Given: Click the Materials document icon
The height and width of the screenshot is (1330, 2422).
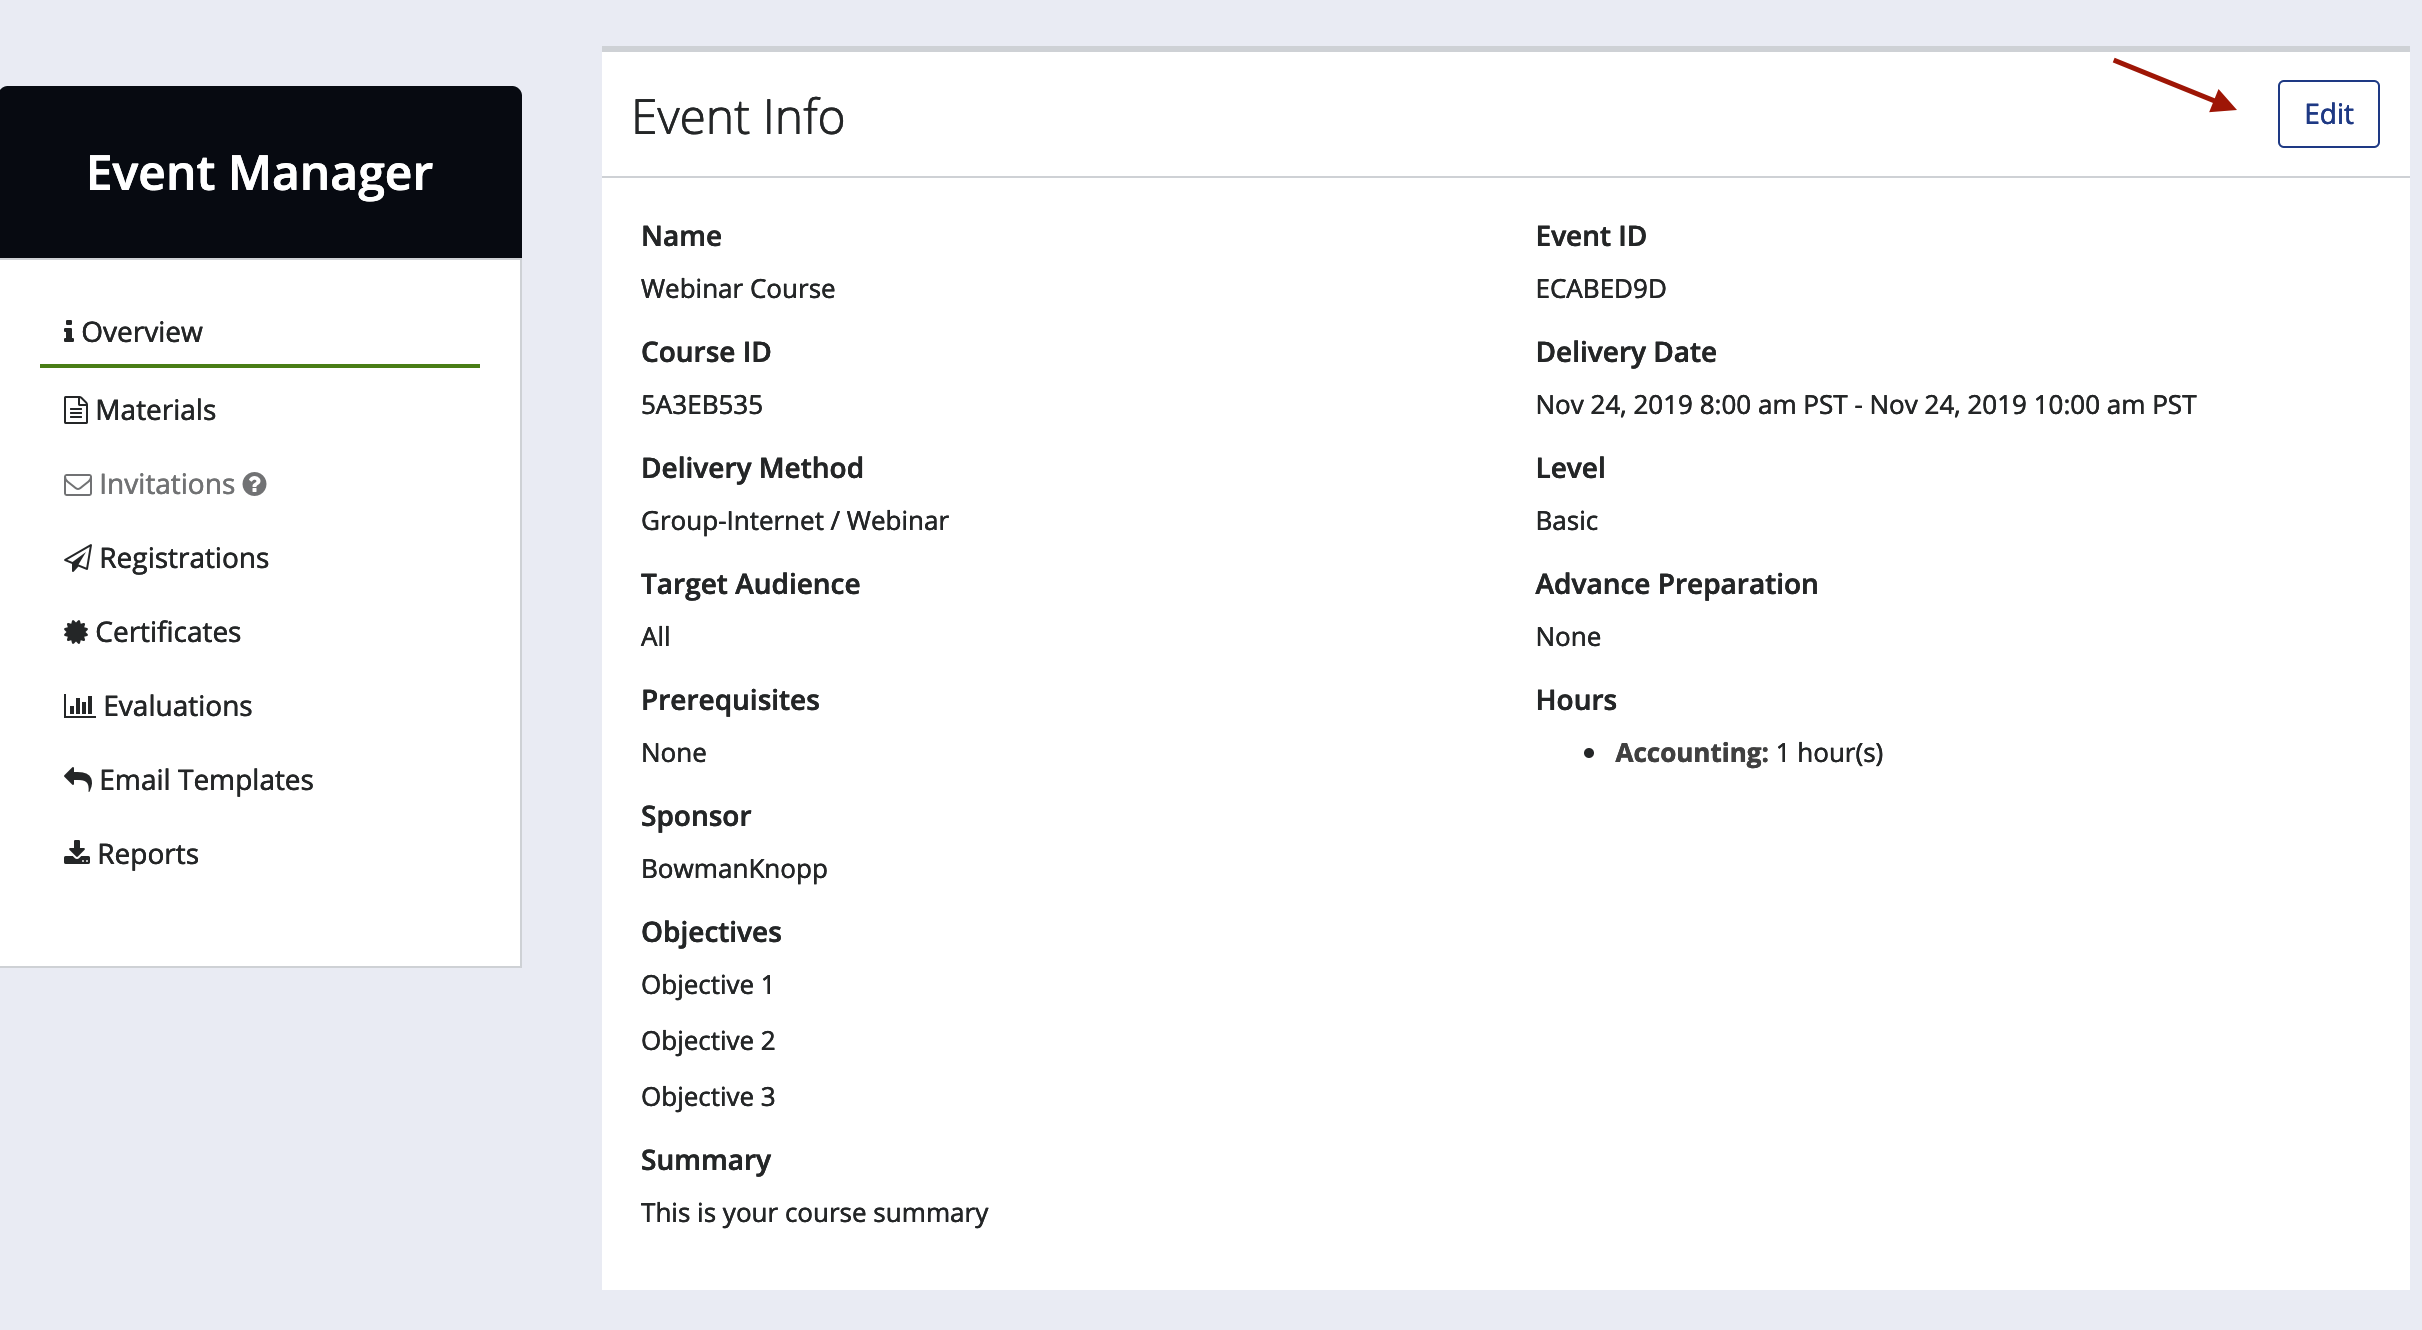Looking at the screenshot, I should (75, 410).
